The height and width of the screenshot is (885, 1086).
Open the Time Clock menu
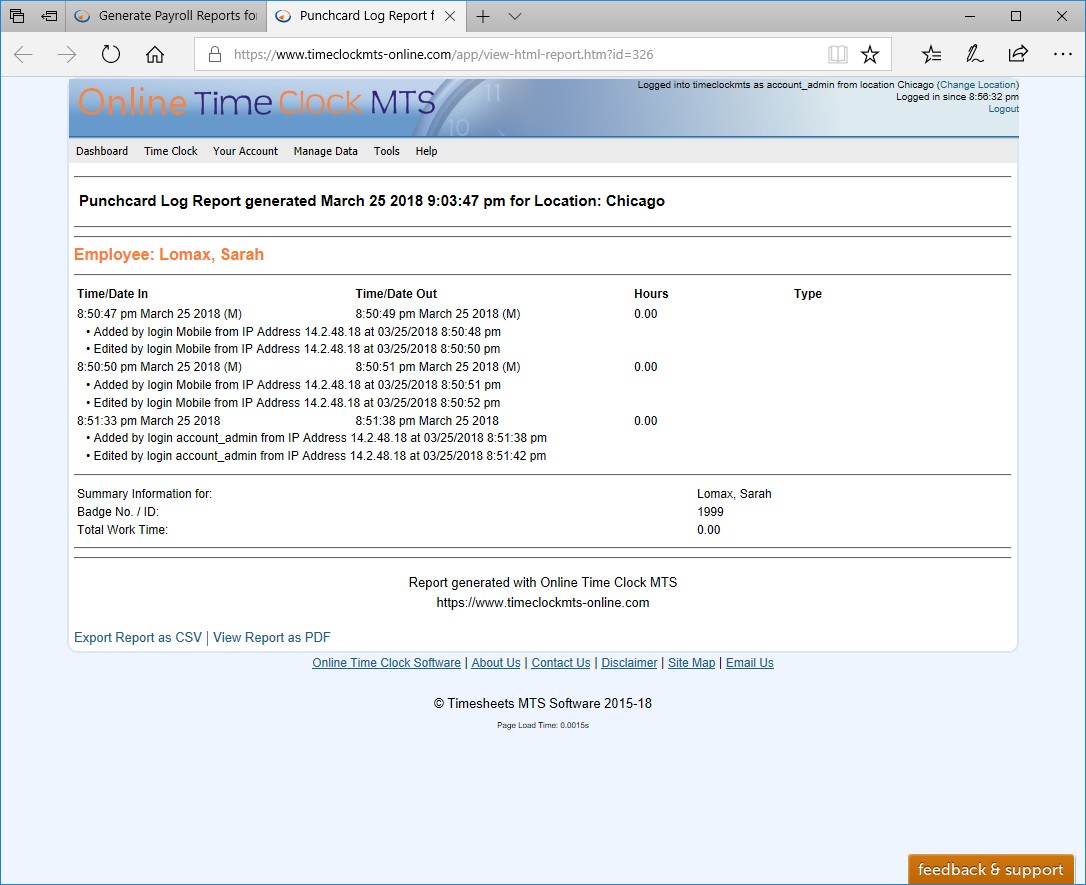coord(171,151)
